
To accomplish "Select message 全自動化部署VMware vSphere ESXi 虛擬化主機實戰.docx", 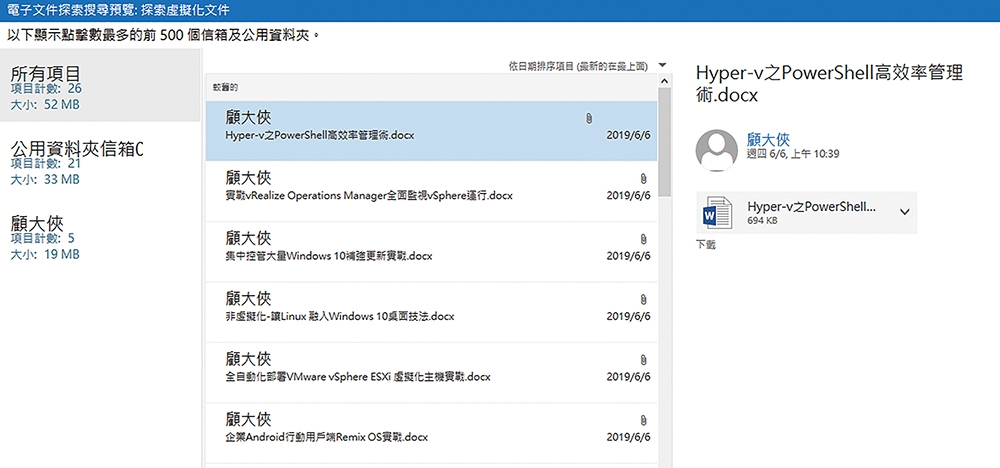I will click(430, 372).
